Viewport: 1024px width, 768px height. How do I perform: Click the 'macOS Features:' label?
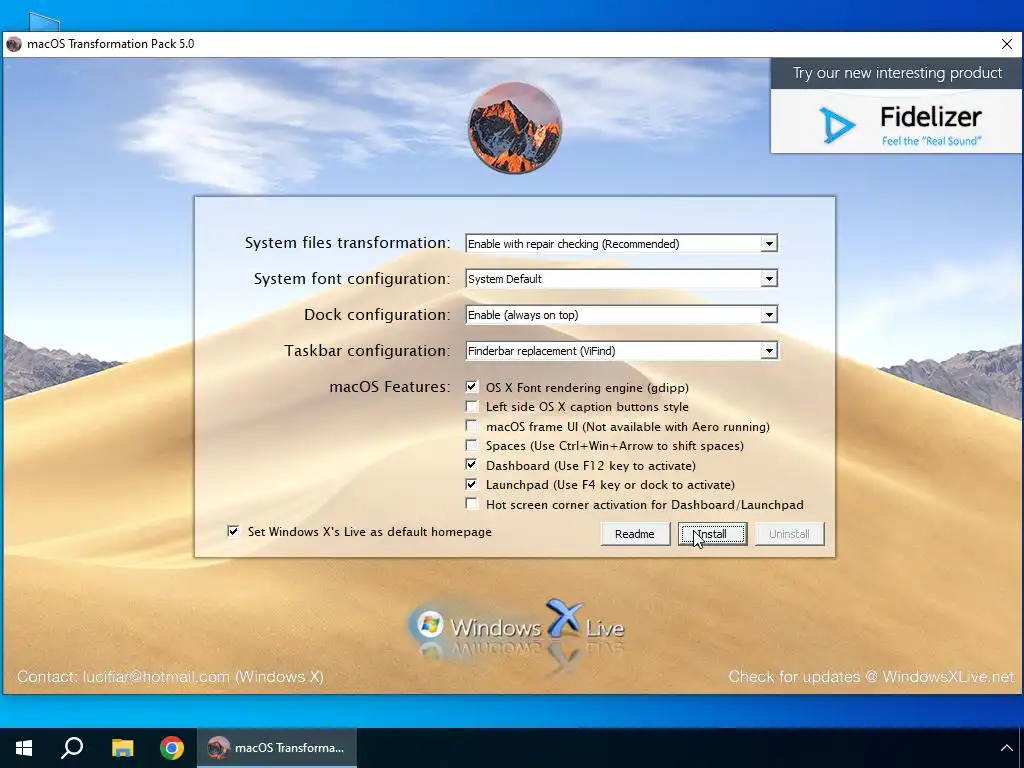tap(390, 387)
